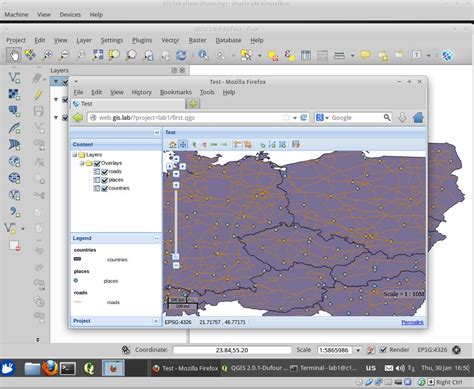The image size is (474, 389).
Task: Click the QGIS Refresh map icon
Action: click(x=181, y=55)
